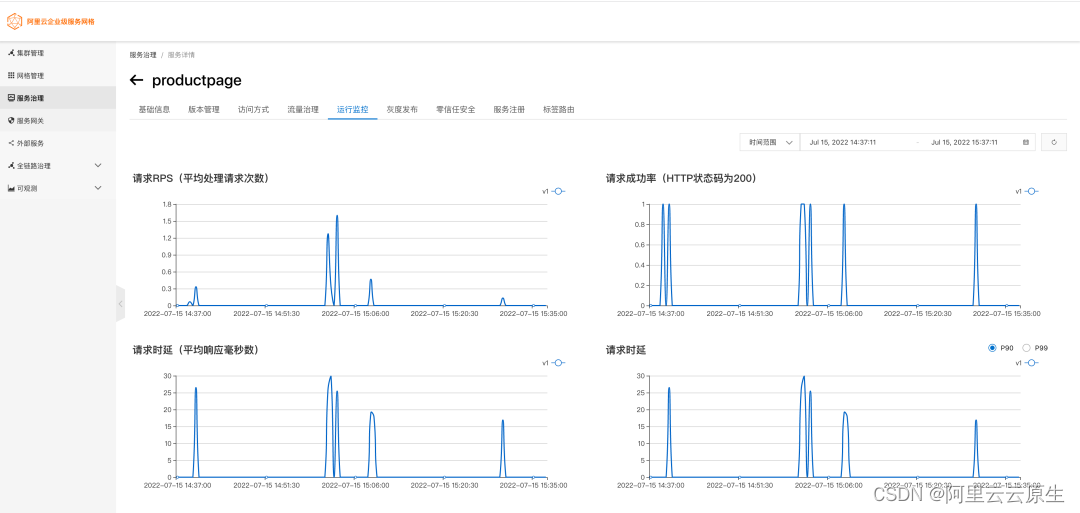Click the 请求成功率（HTTP状态码为200）chart title
Image resolution: width=1080 pixels, height=513 pixels.
coord(682,178)
